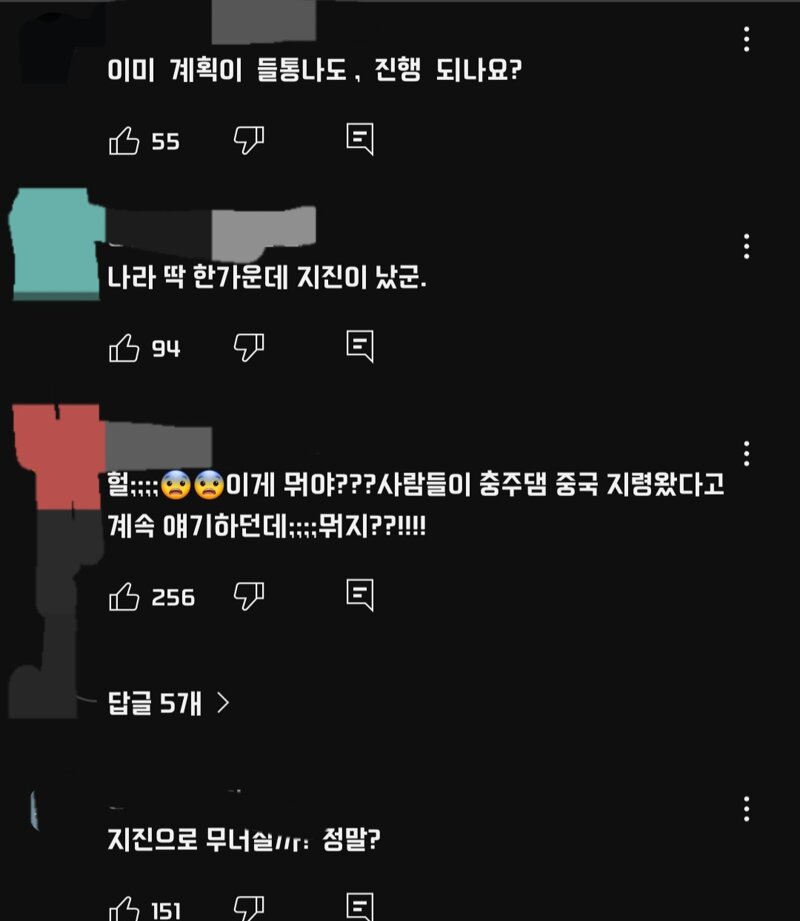800x921 pixels.
Task: Open options menu for the 151-like comment
Action: pos(746,809)
